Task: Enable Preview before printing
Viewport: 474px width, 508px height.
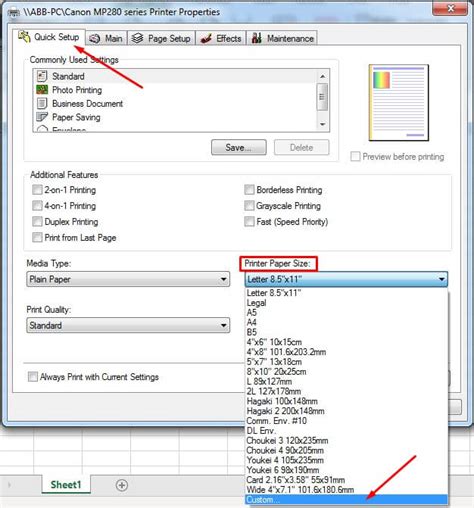Action: click(355, 156)
